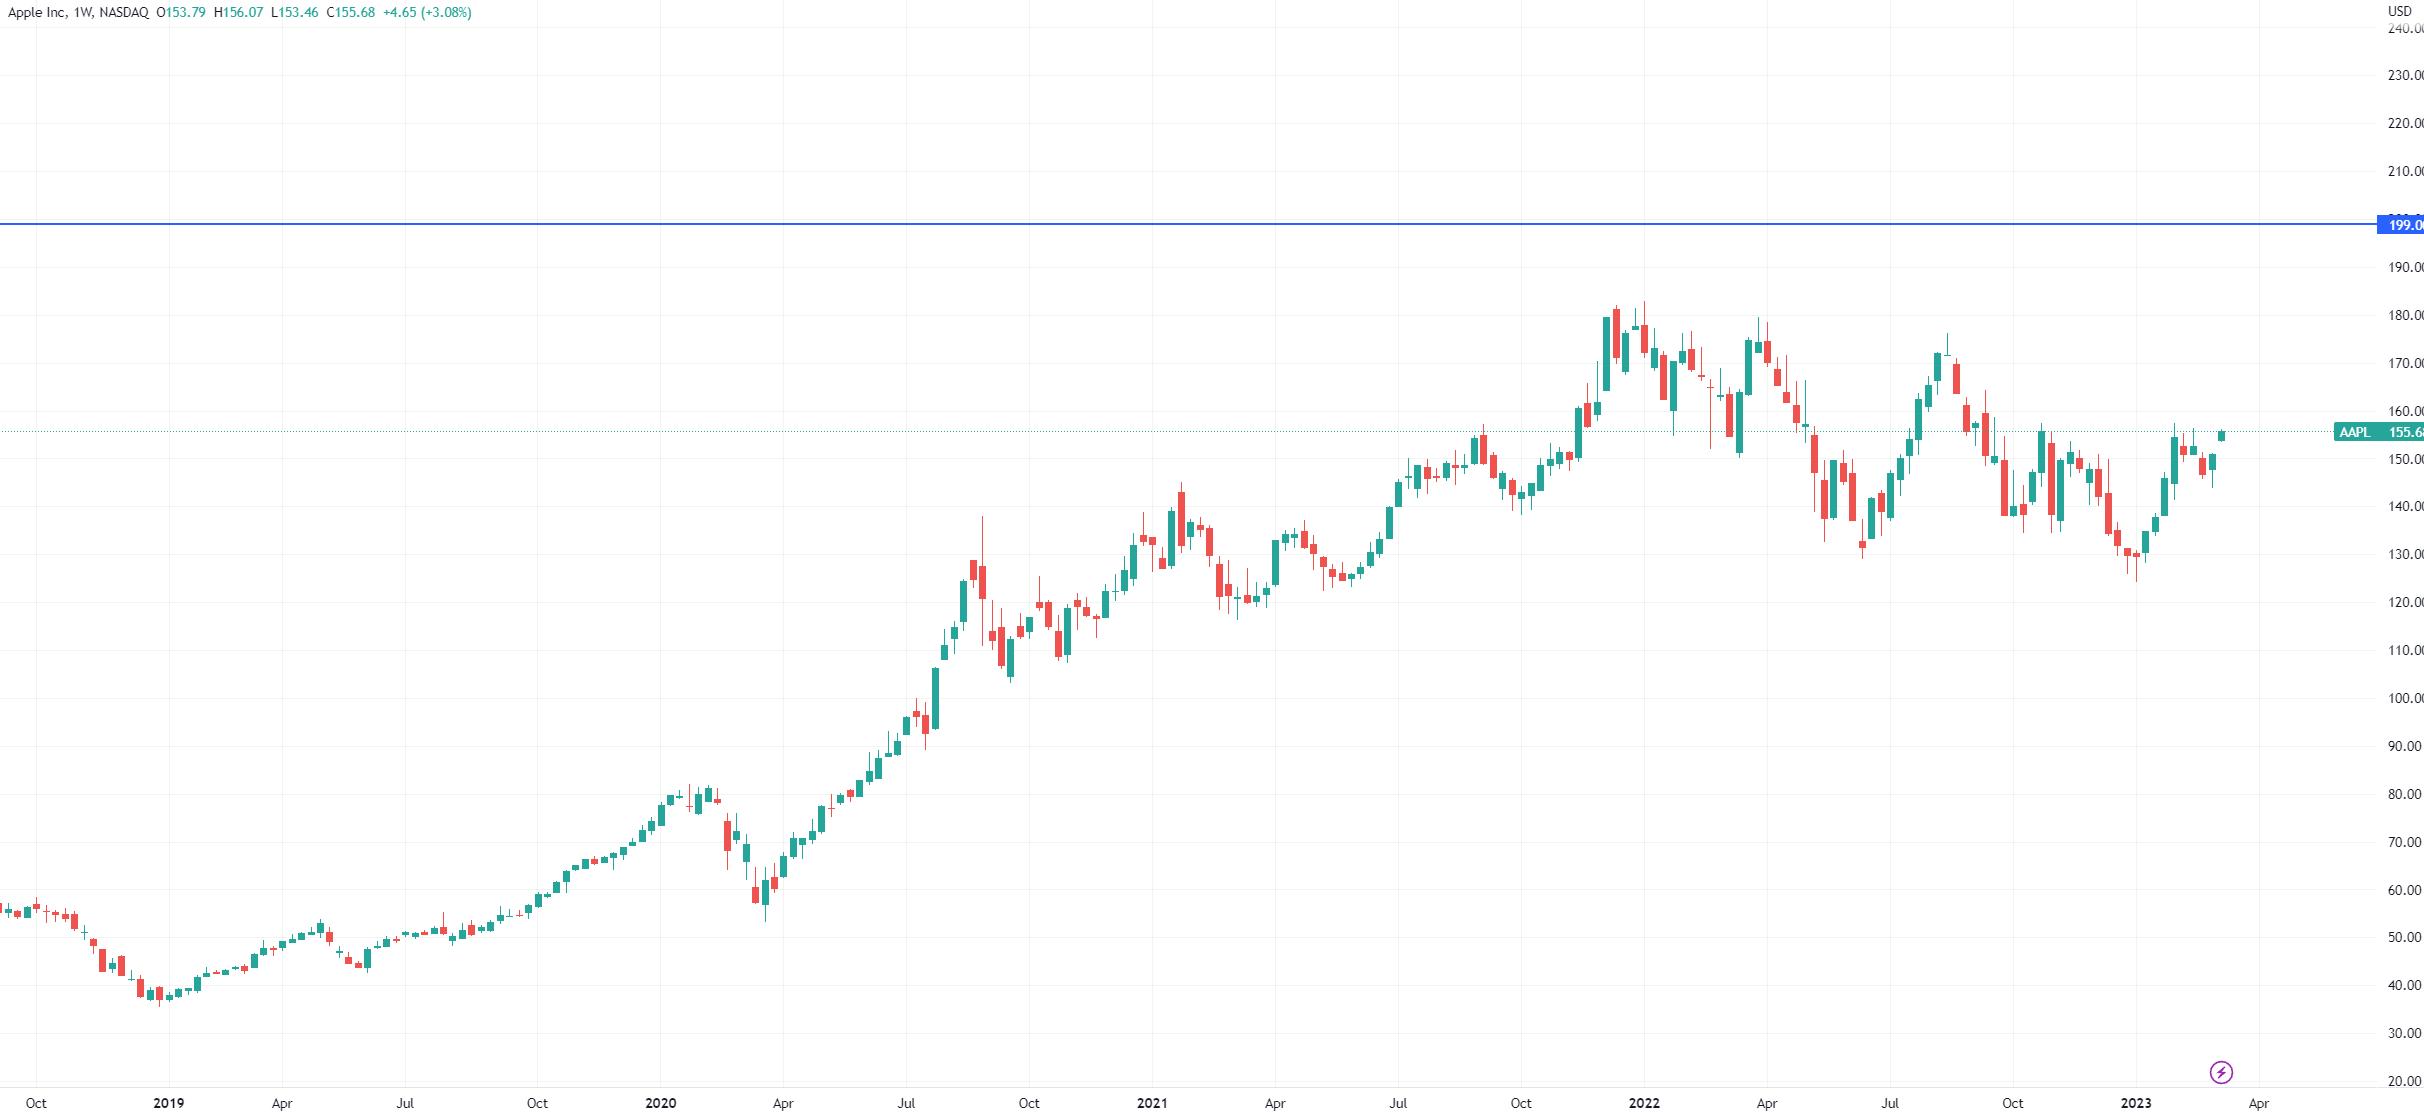Click the 2019 label on the time axis
2424x1113 pixels.
click(x=169, y=1103)
